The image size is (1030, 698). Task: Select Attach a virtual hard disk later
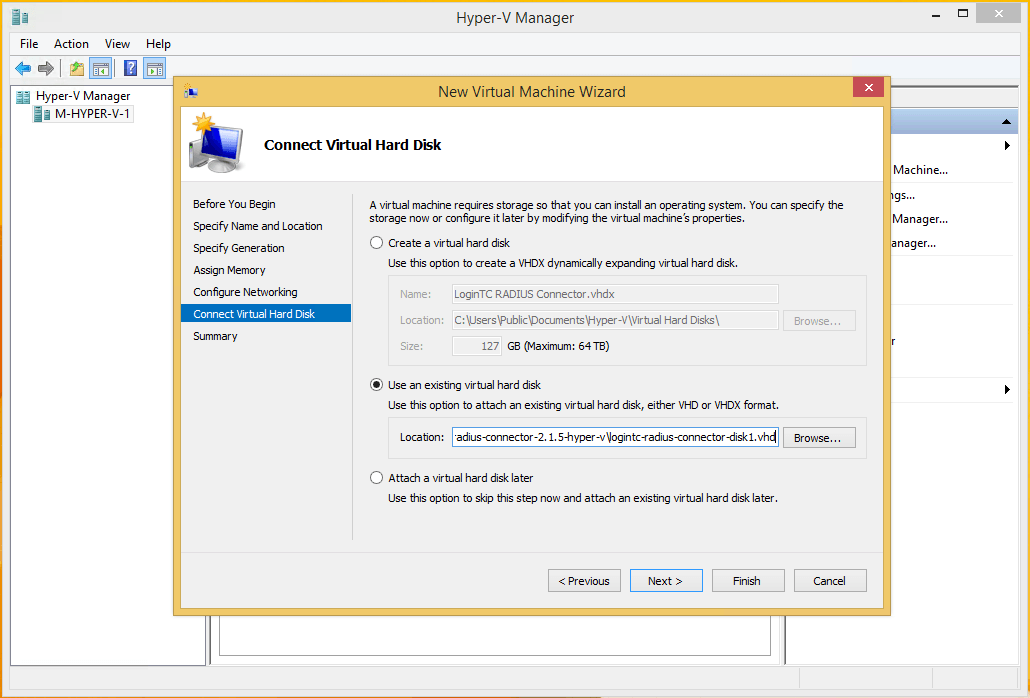click(x=376, y=478)
